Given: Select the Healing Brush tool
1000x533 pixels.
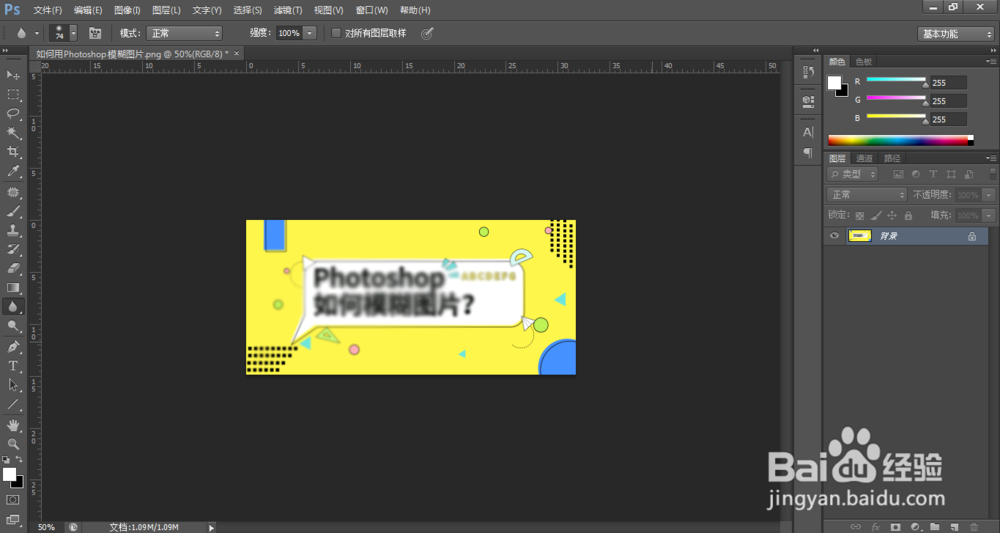Looking at the screenshot, I should click(x=13, y=192).
